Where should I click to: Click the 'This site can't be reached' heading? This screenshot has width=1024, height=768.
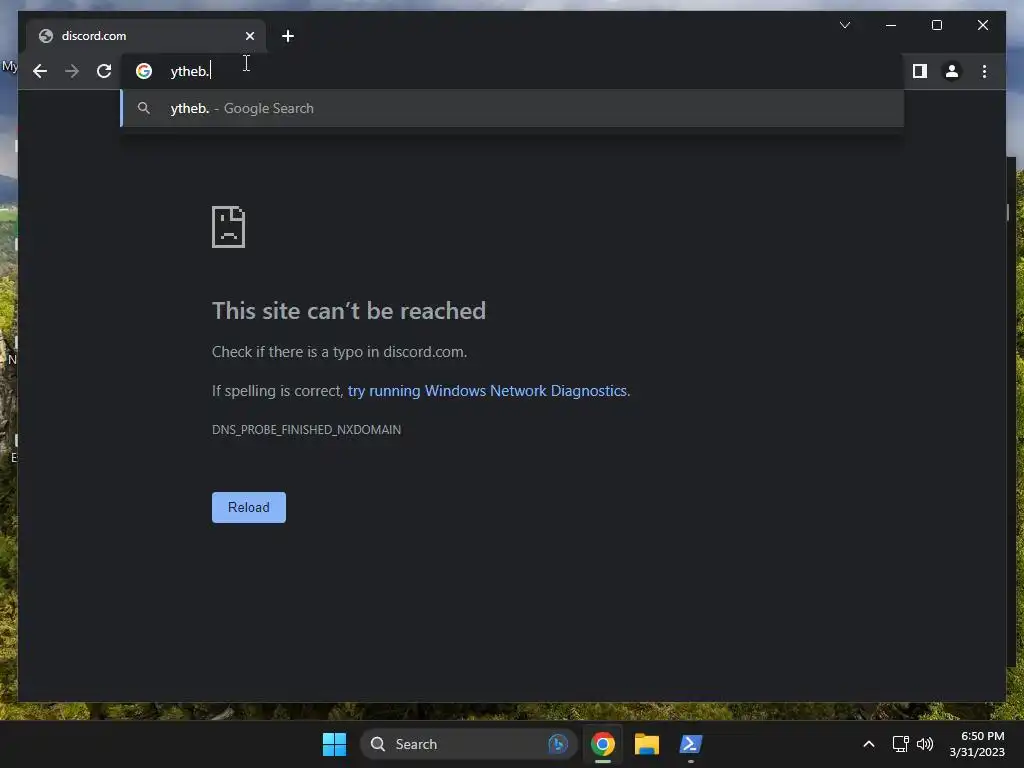pos(349,311)
